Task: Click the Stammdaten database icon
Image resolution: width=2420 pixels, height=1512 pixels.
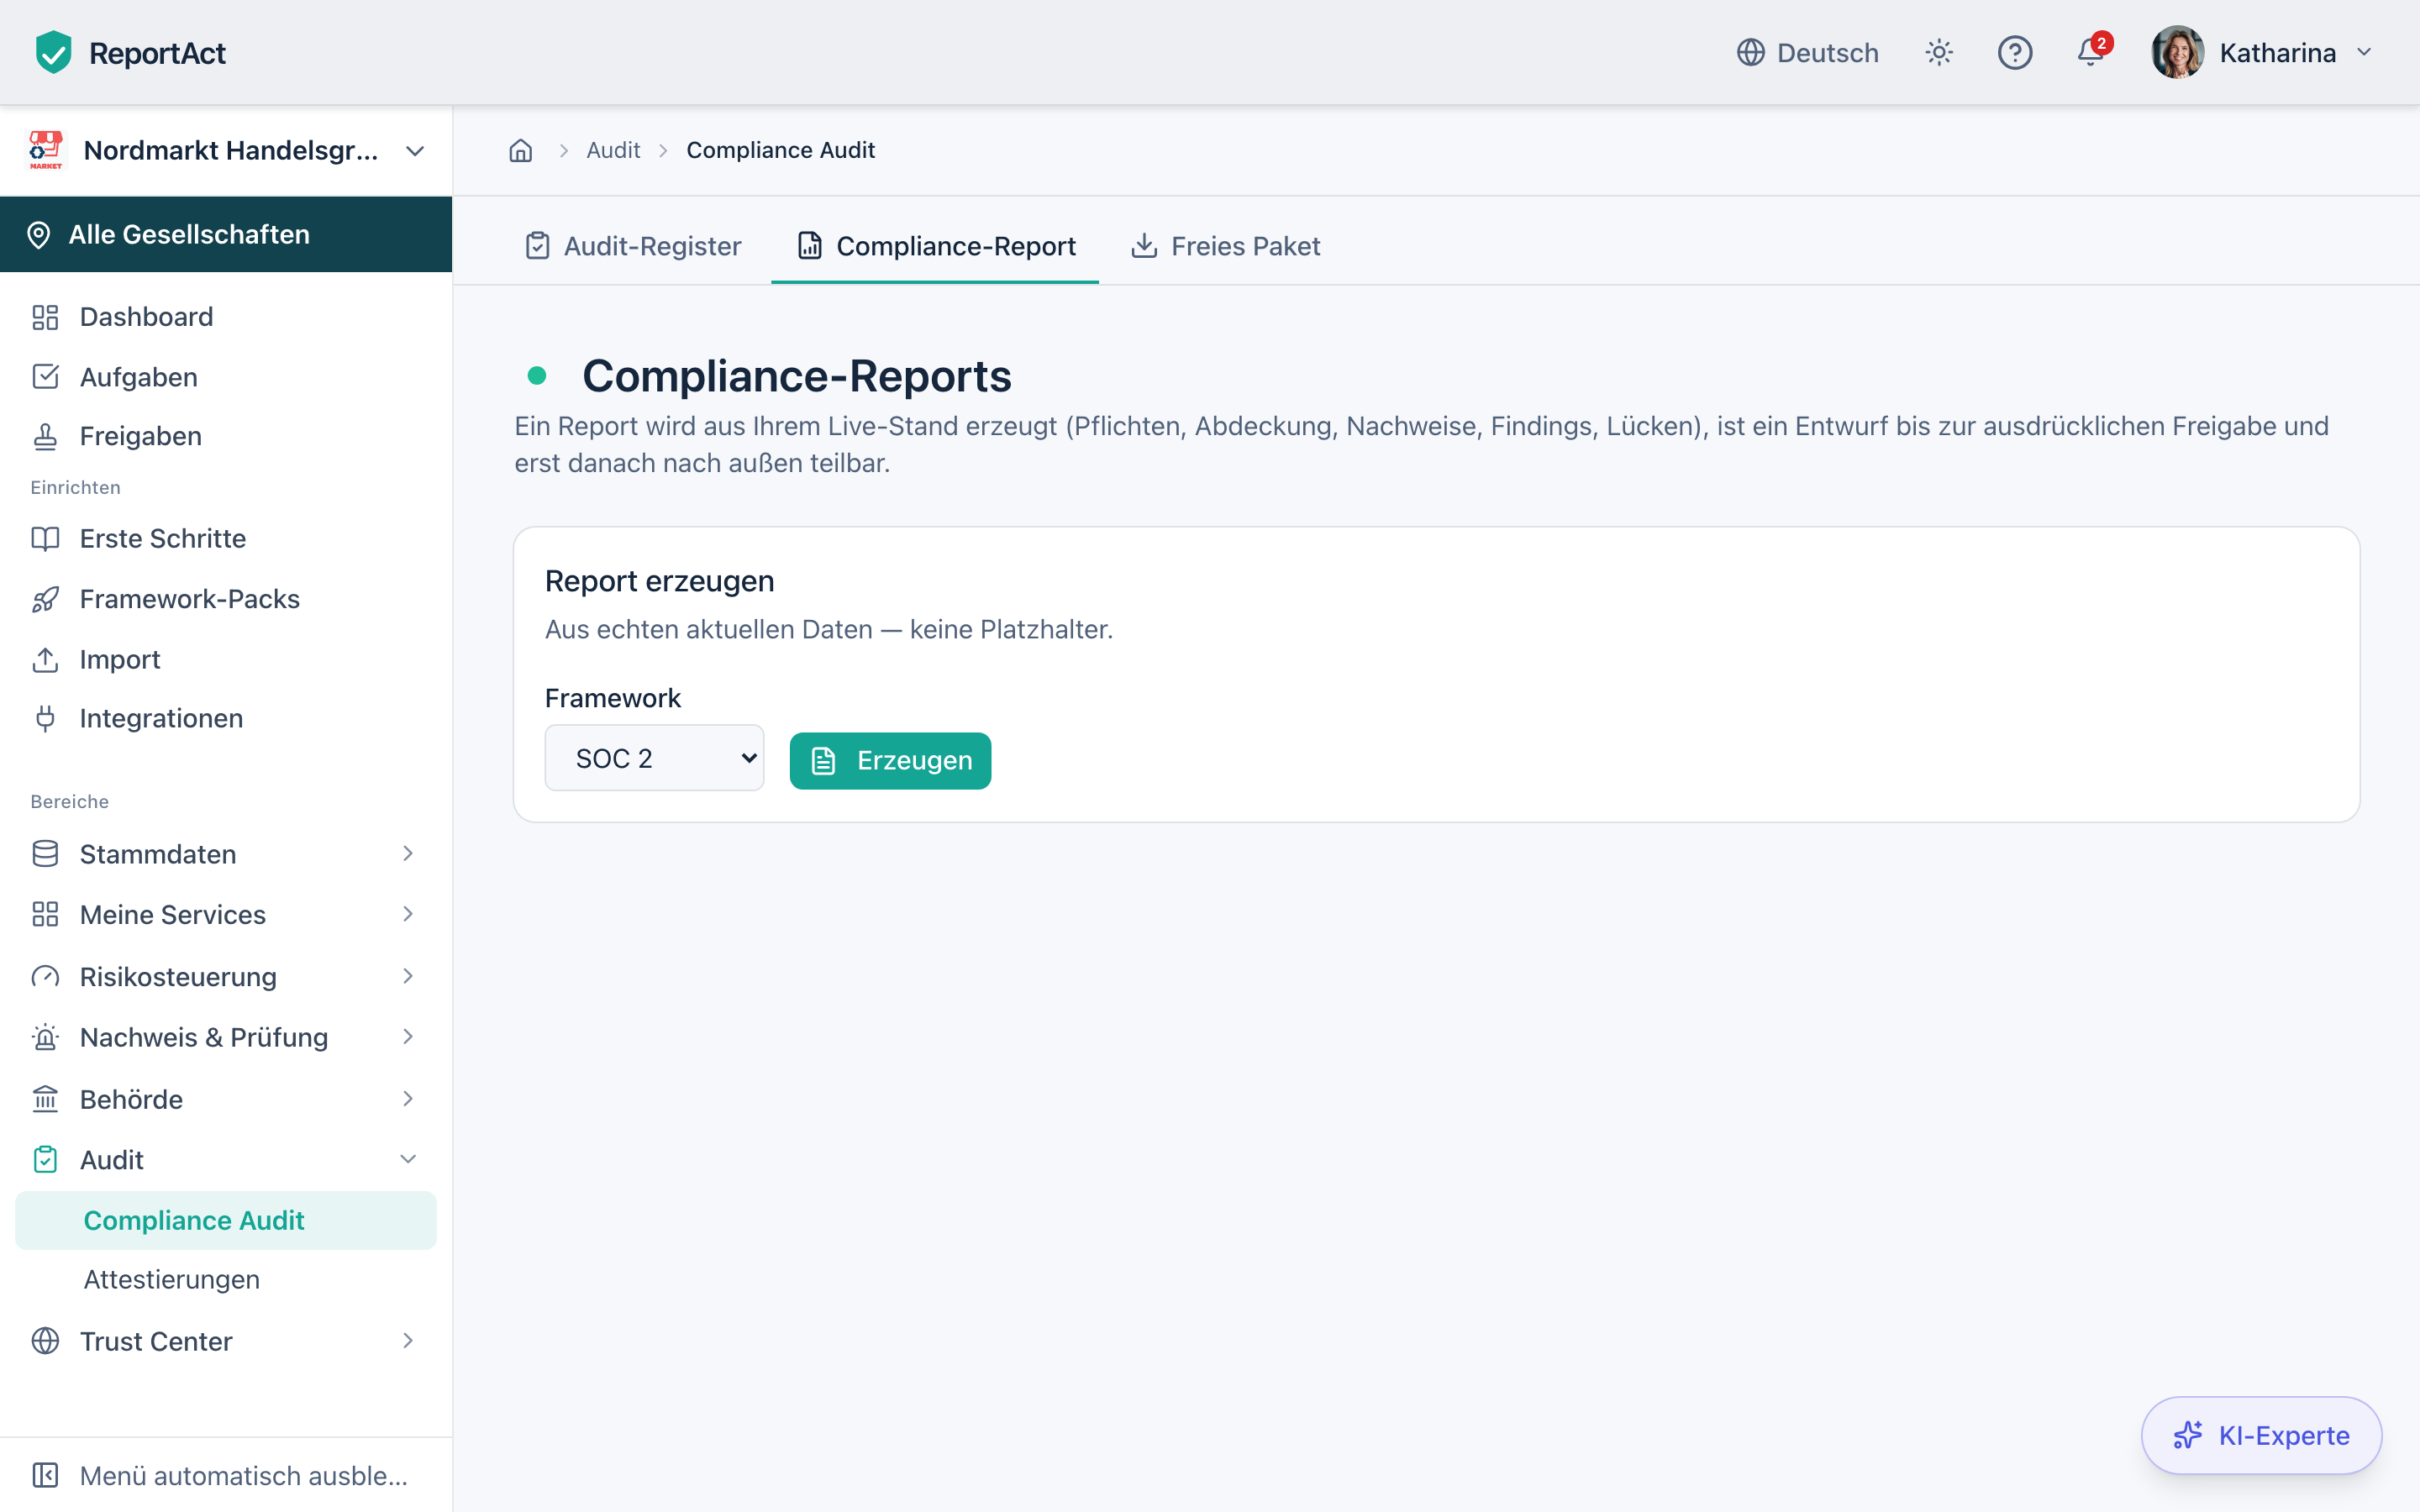Action: tap(45, 854)
